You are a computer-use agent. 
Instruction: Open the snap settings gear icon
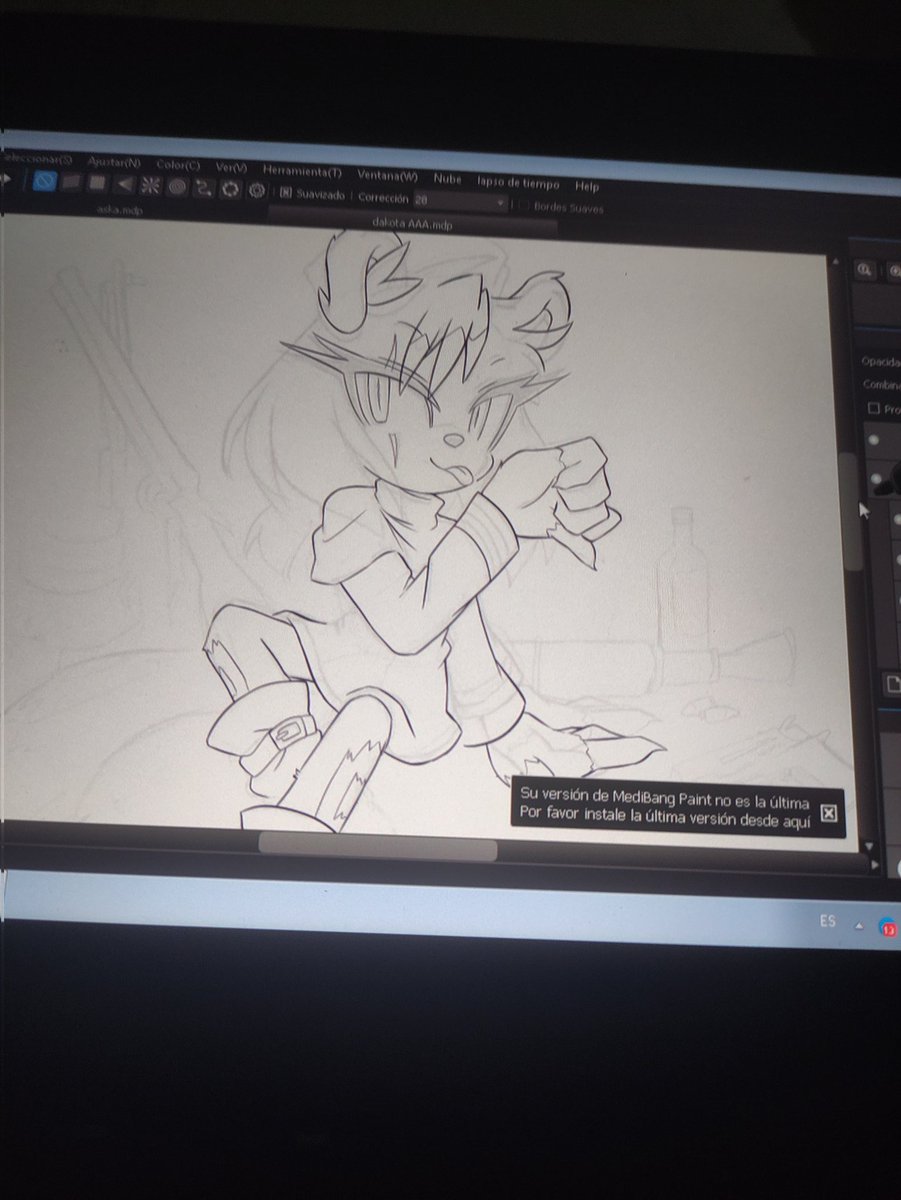pos(256,190)
